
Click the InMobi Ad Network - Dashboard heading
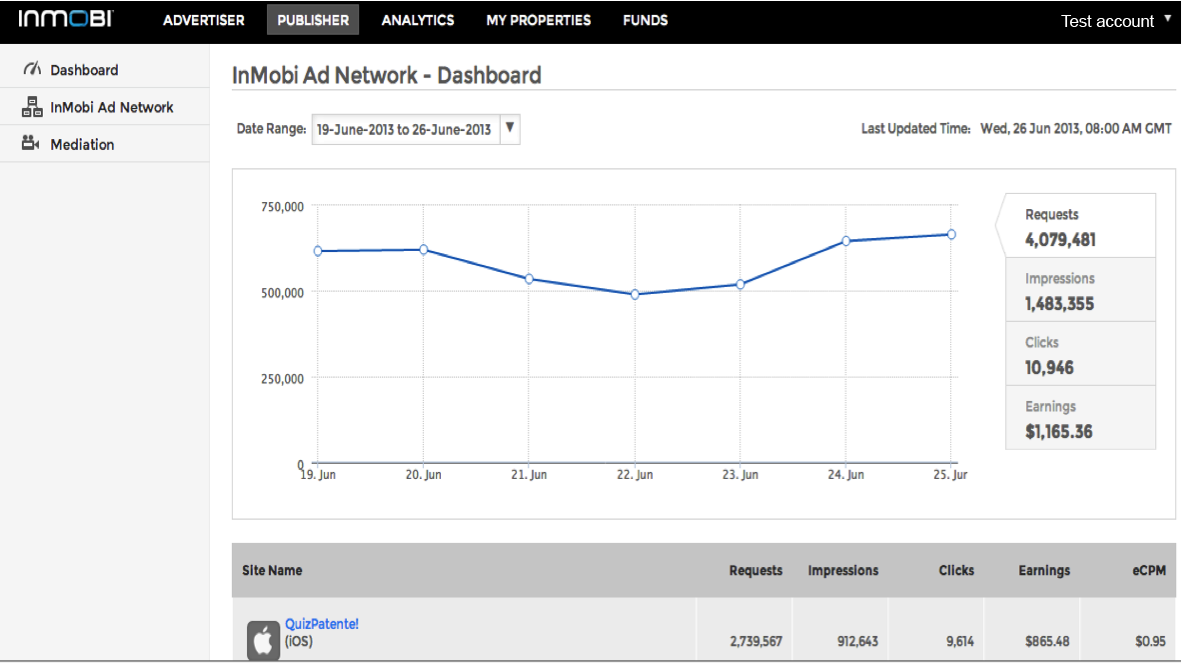click(x=387, y=75)
